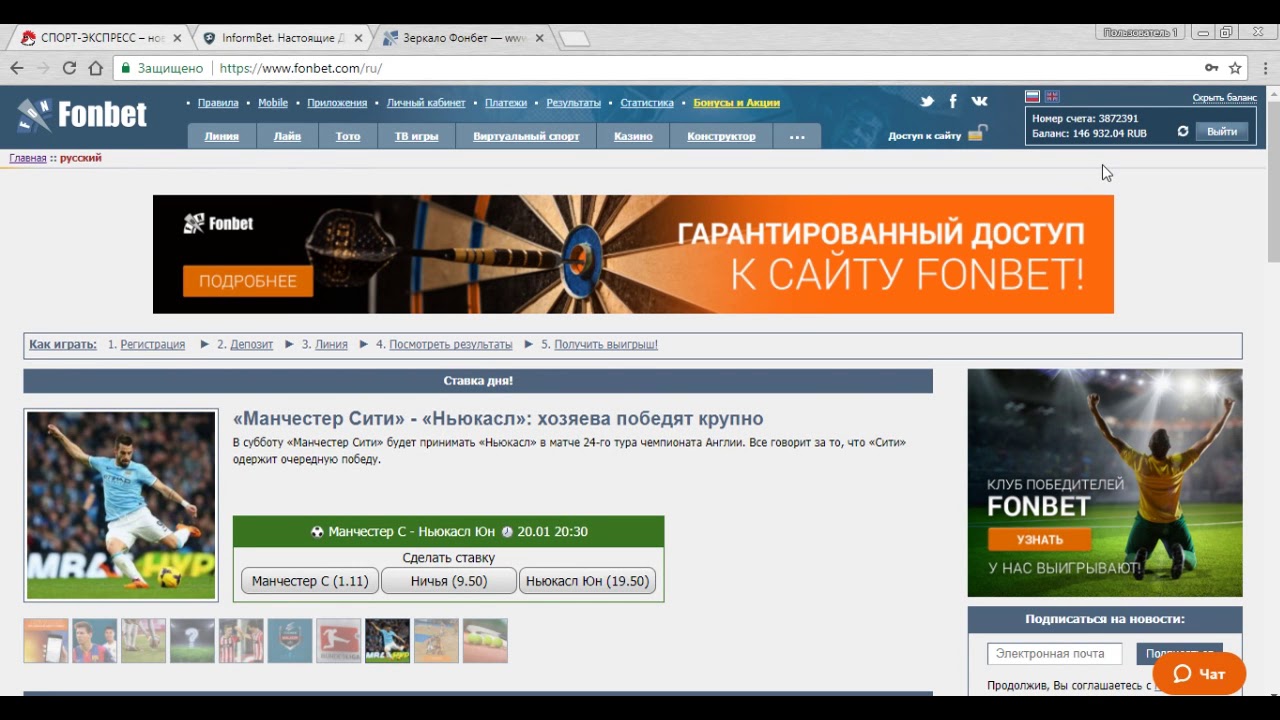
Task: Select the phone app thumbnail
Action: [x=46, y=641]
